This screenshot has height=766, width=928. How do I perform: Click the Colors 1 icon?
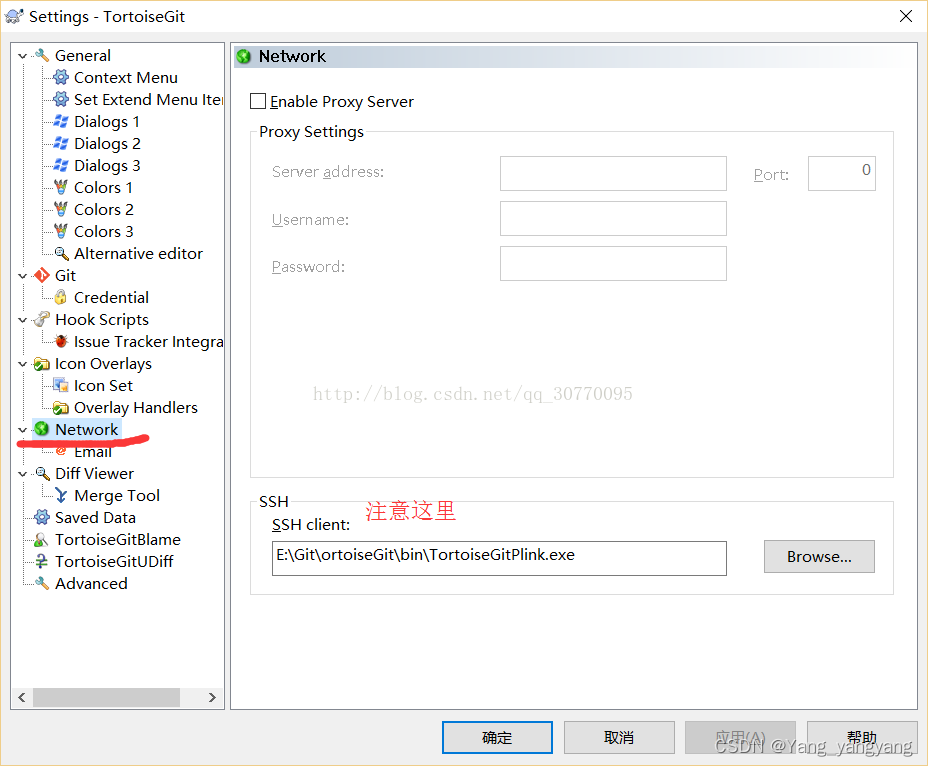pyautogui.click(x=60, y=188)
